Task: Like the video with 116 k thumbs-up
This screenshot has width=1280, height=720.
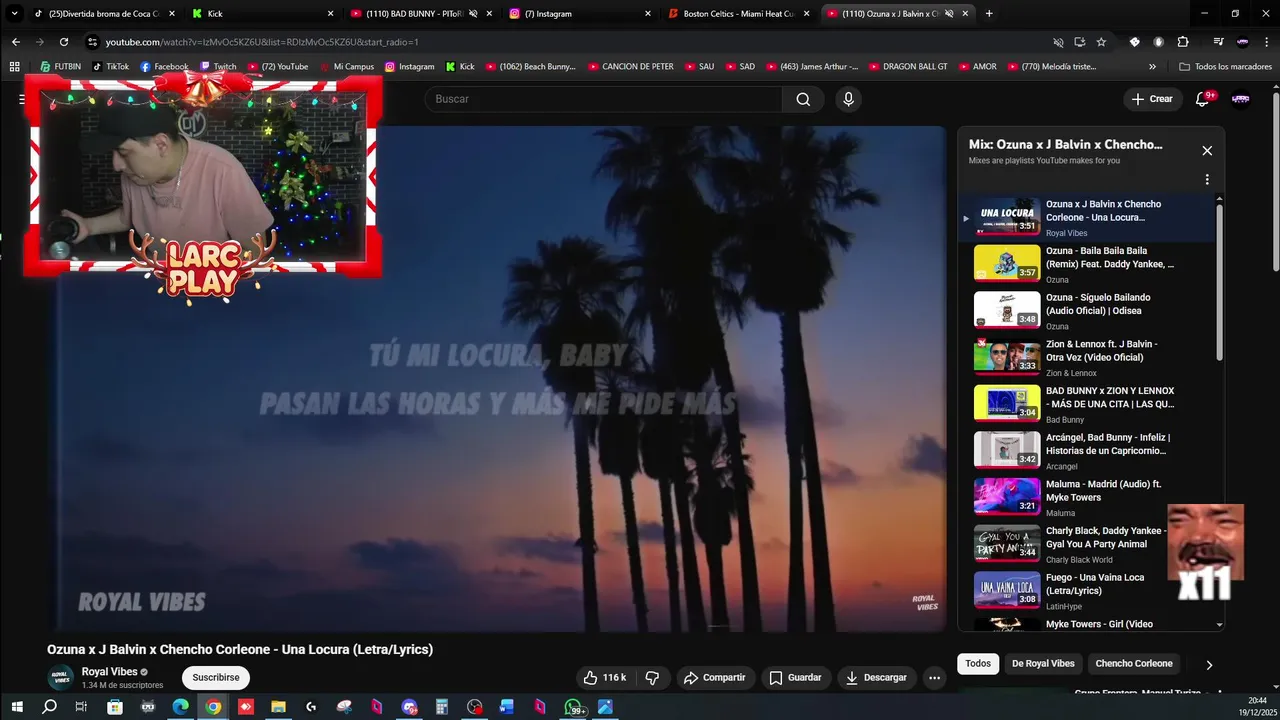Action: [x=604, y=677]
